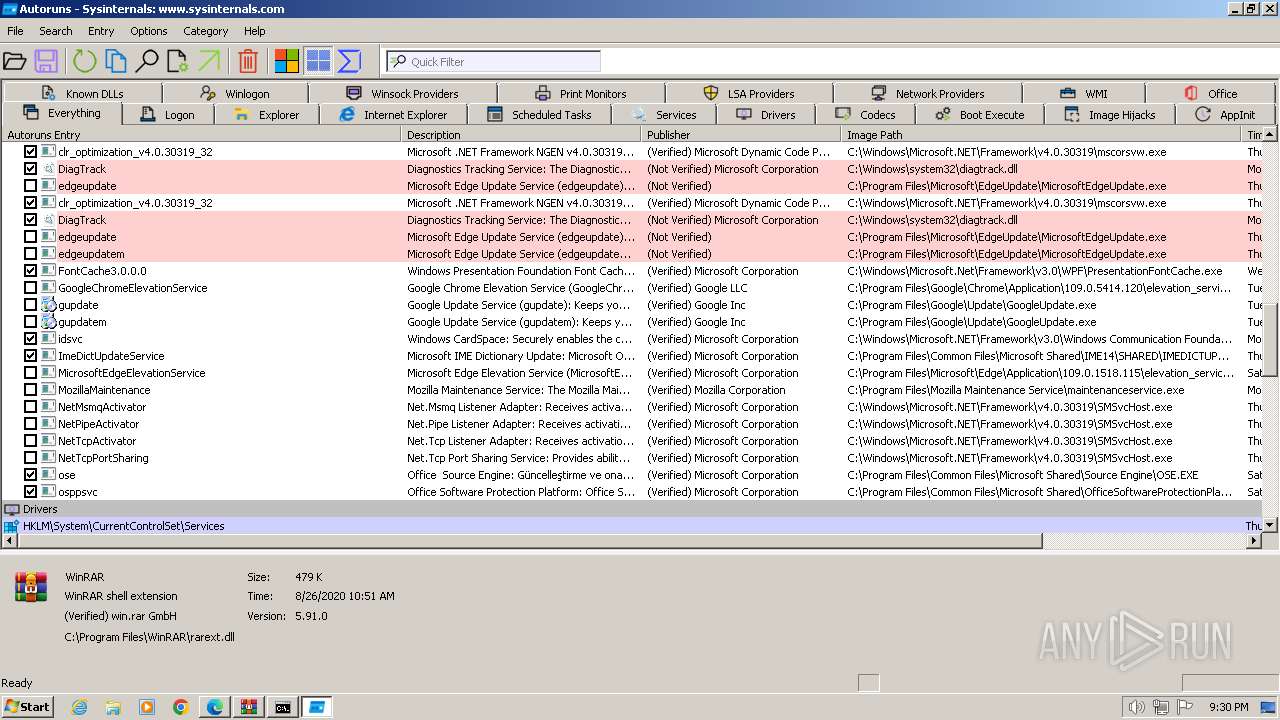Open Windows Explorer folder taskbar icon
The height and width of the screenshot is (720, 1280).
pos(113,707)
